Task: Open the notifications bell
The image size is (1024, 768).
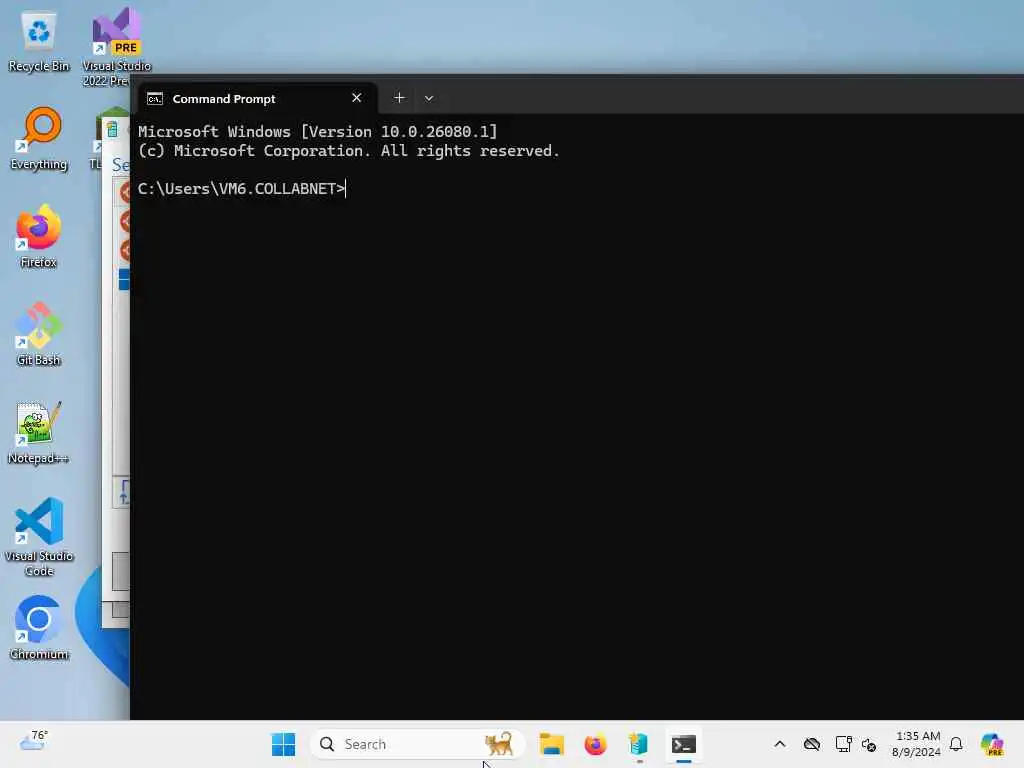Action: click(956, 744)
